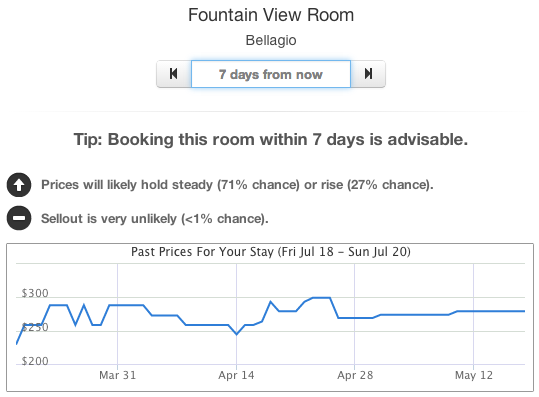Click the Fountain View Room heading
This screenshot has height=397, width=539.
tap(271, 15)
